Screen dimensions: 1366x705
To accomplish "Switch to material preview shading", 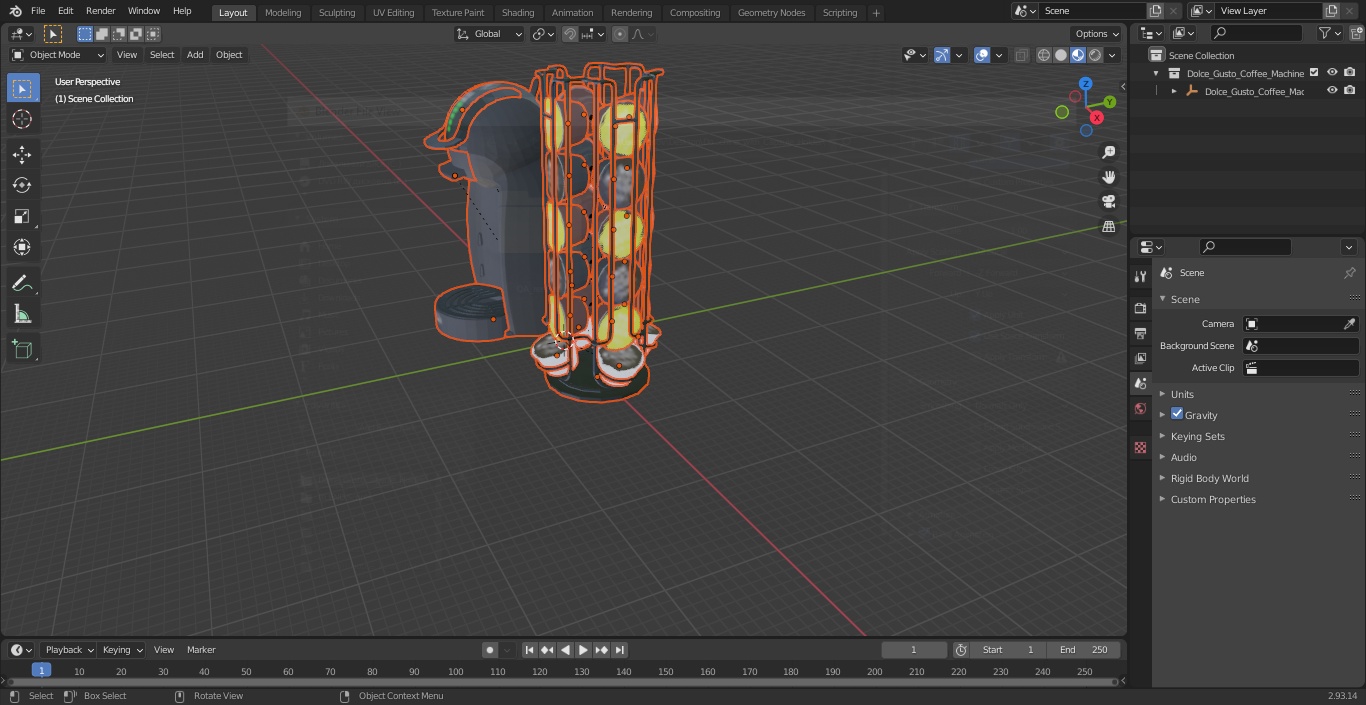I will pyautogui.click(x=1078, y=55).
